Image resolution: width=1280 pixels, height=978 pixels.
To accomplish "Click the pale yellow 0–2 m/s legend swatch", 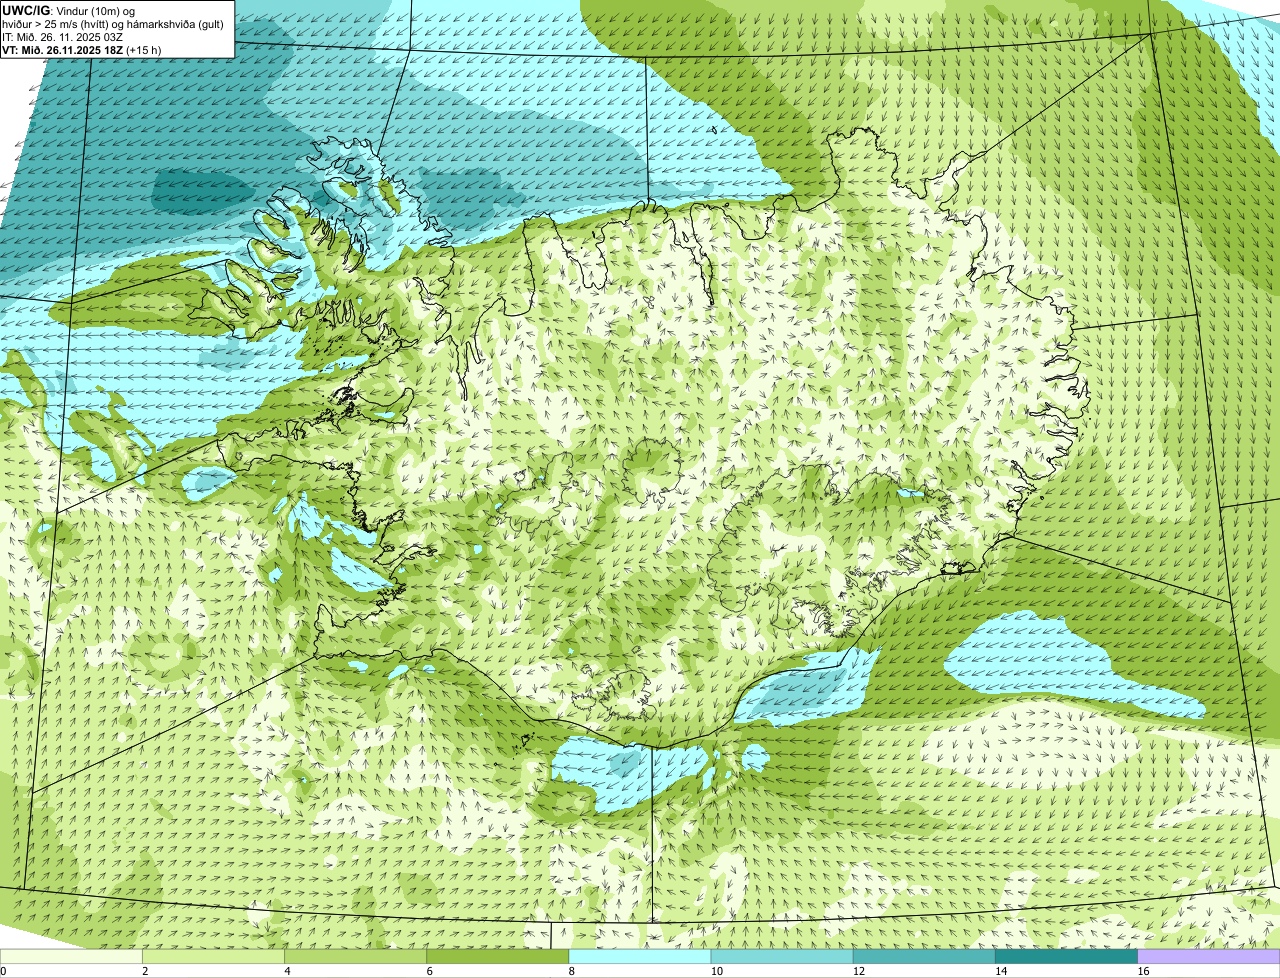I will tap(71, 957).
